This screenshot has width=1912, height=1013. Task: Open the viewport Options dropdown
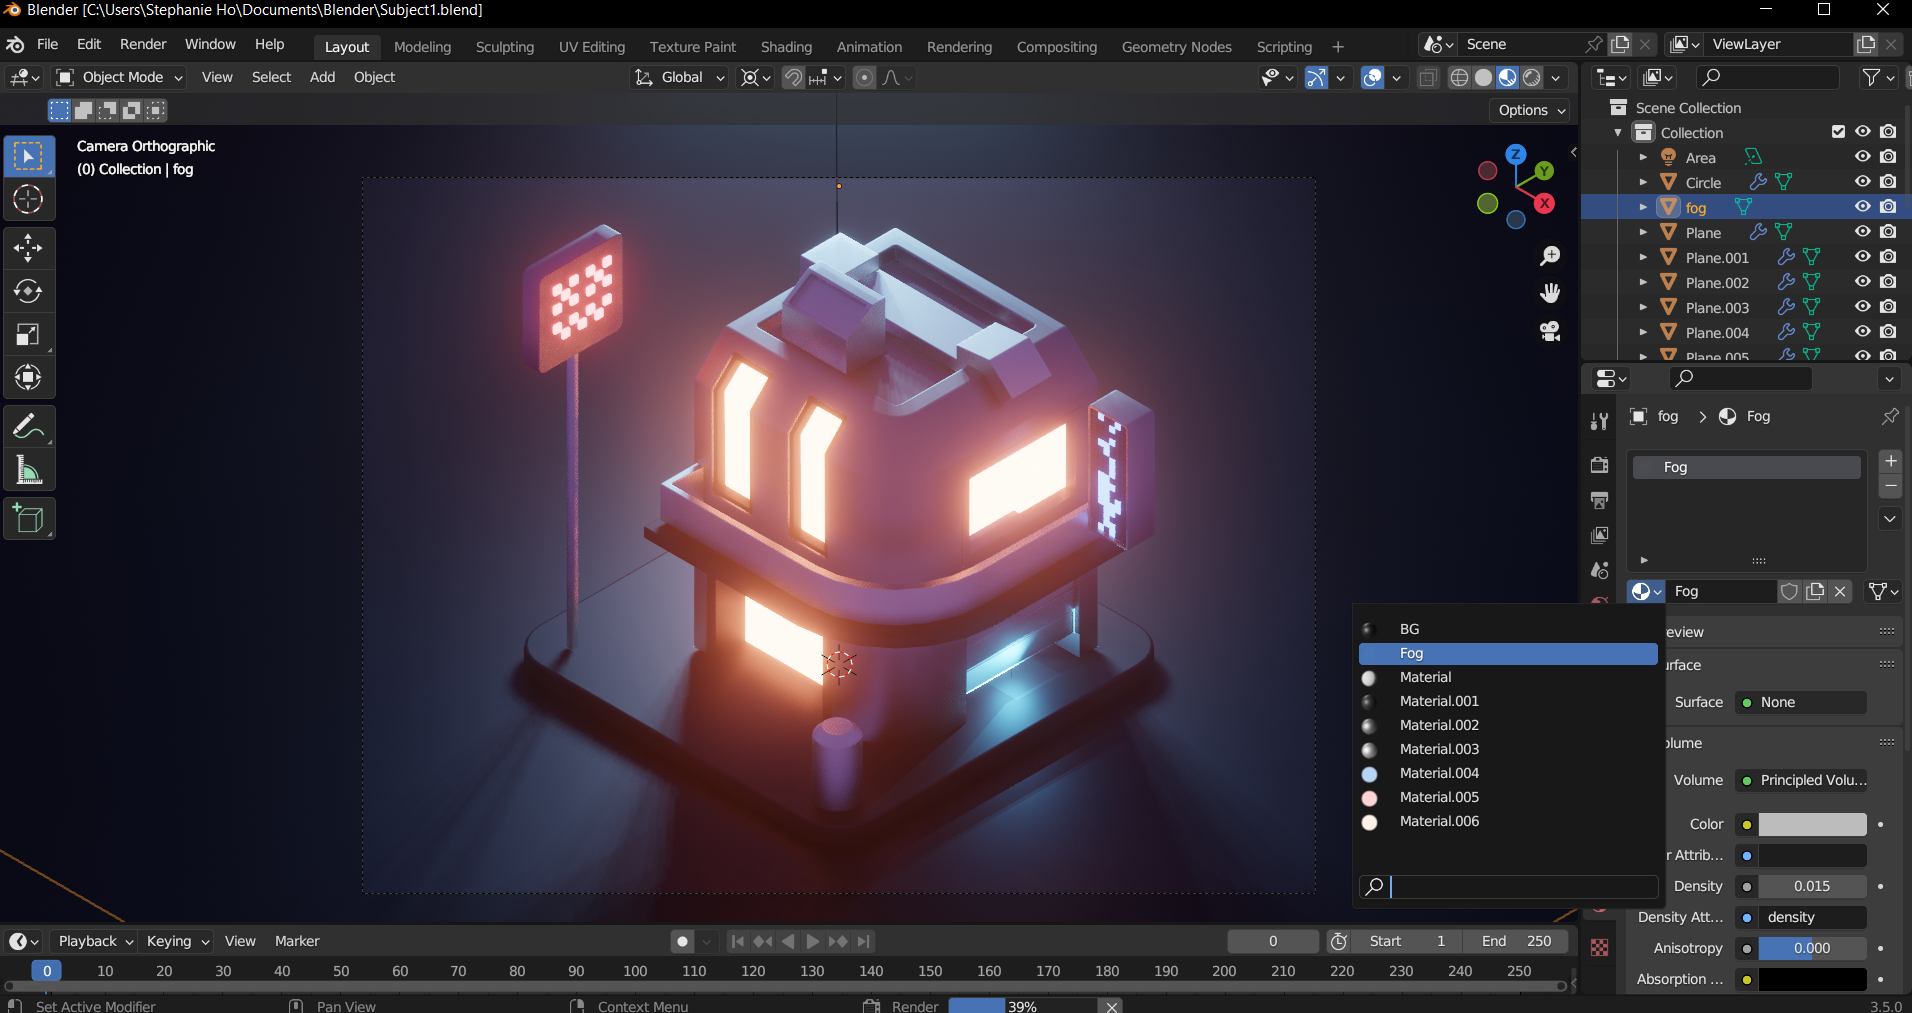click(1530, 110)
